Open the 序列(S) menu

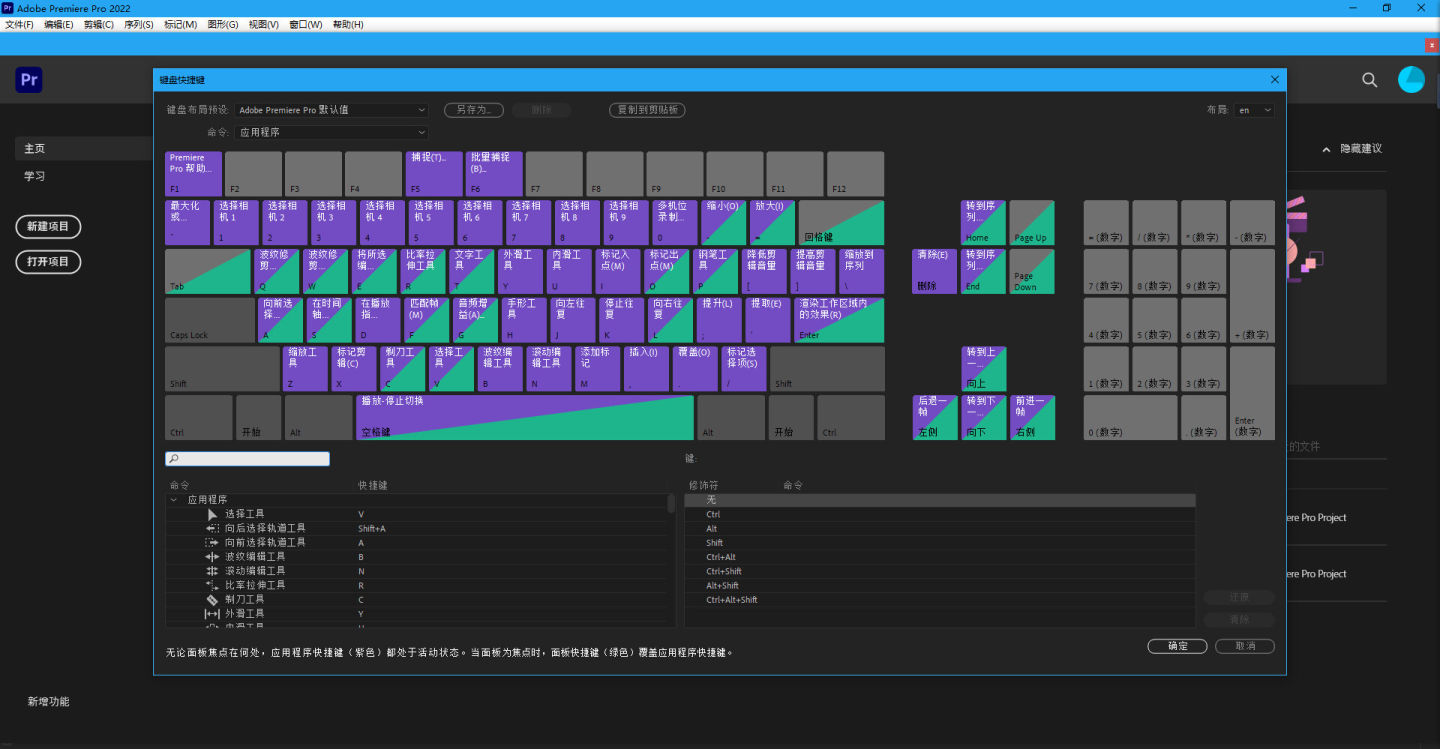(138, 24)
